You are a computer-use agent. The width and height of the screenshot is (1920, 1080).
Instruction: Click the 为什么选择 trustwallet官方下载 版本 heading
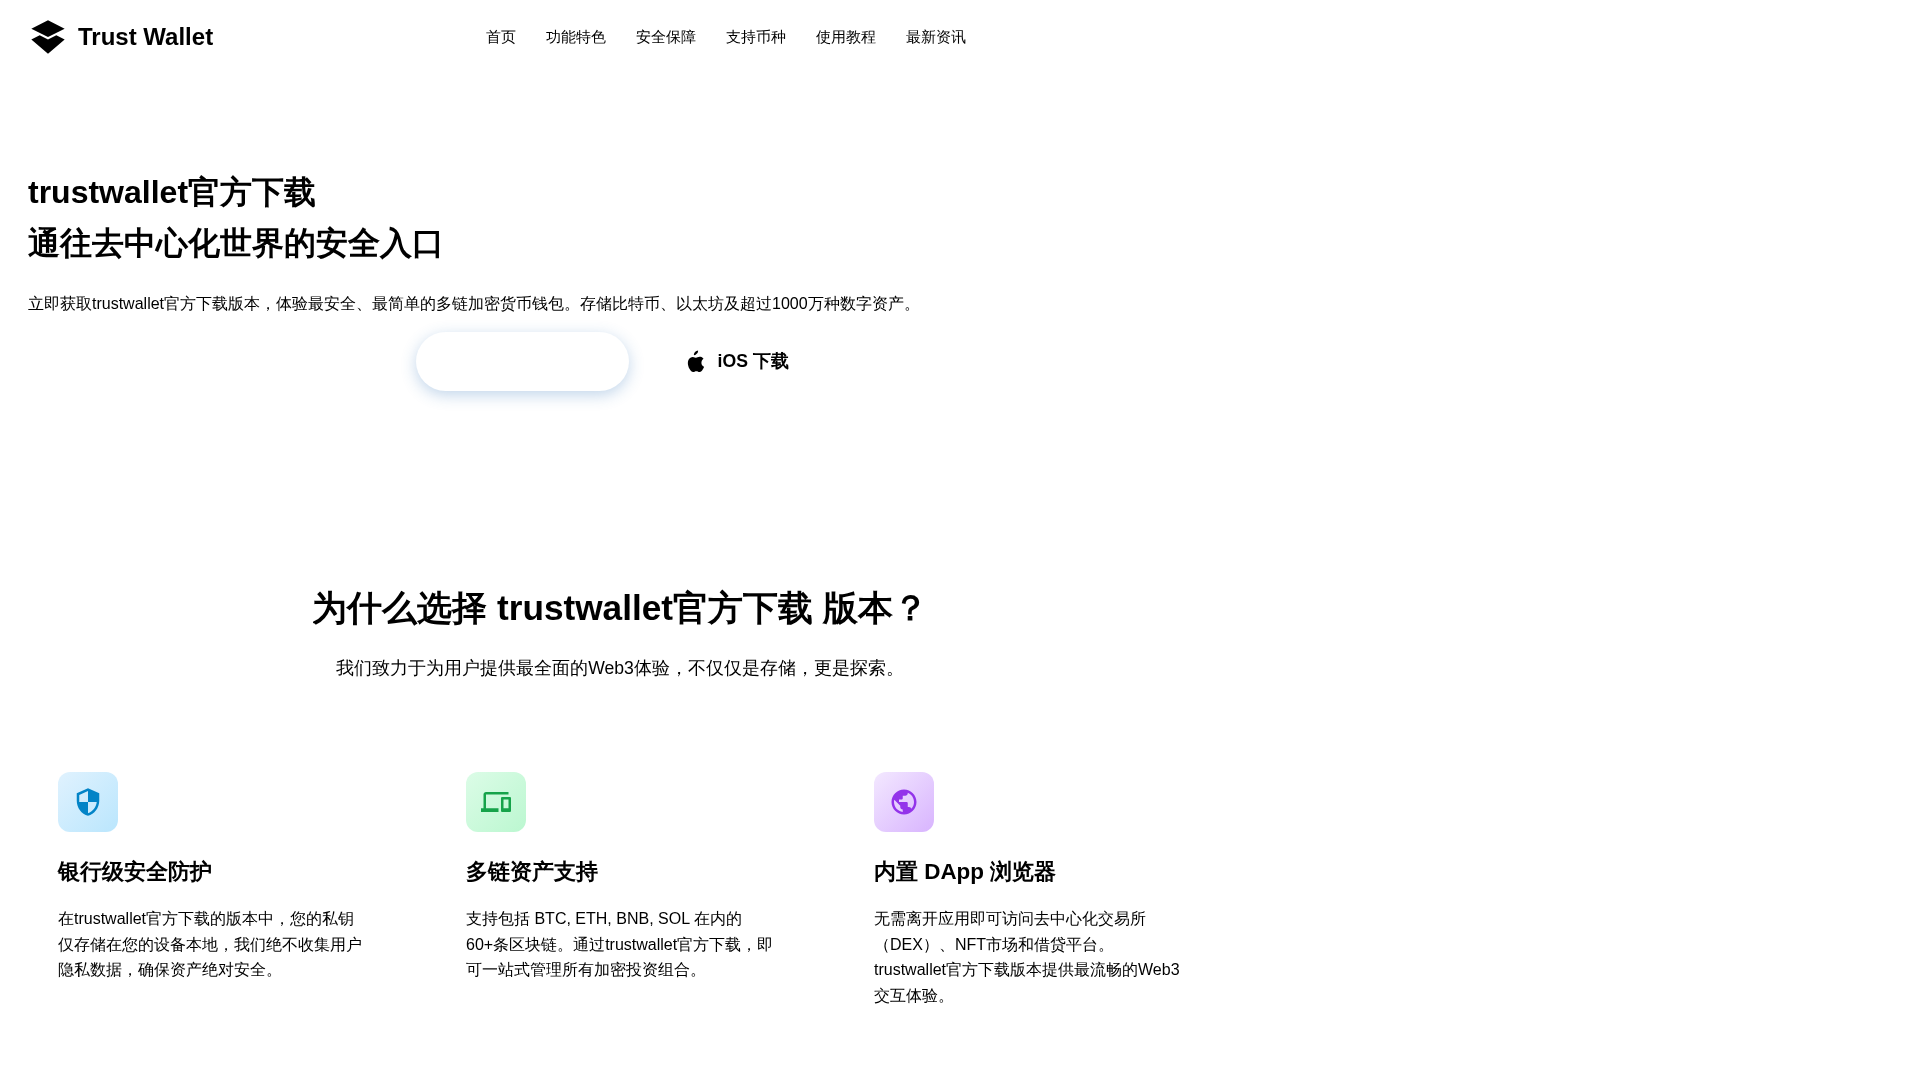point(618,608)
